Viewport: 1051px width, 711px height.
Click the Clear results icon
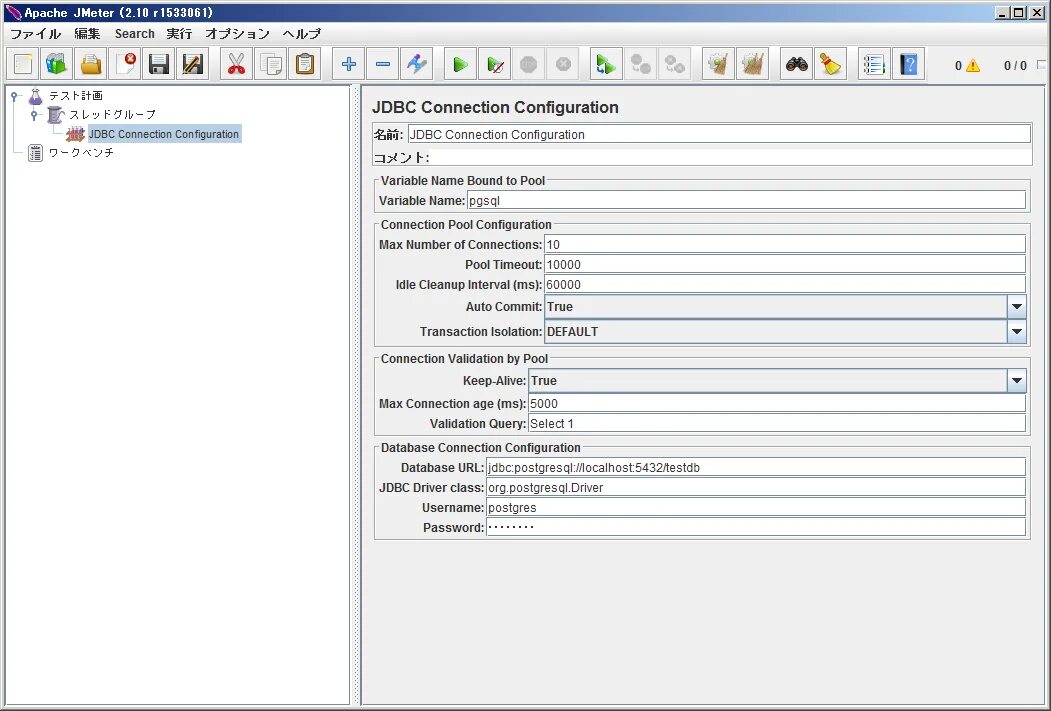click(718, 64)
